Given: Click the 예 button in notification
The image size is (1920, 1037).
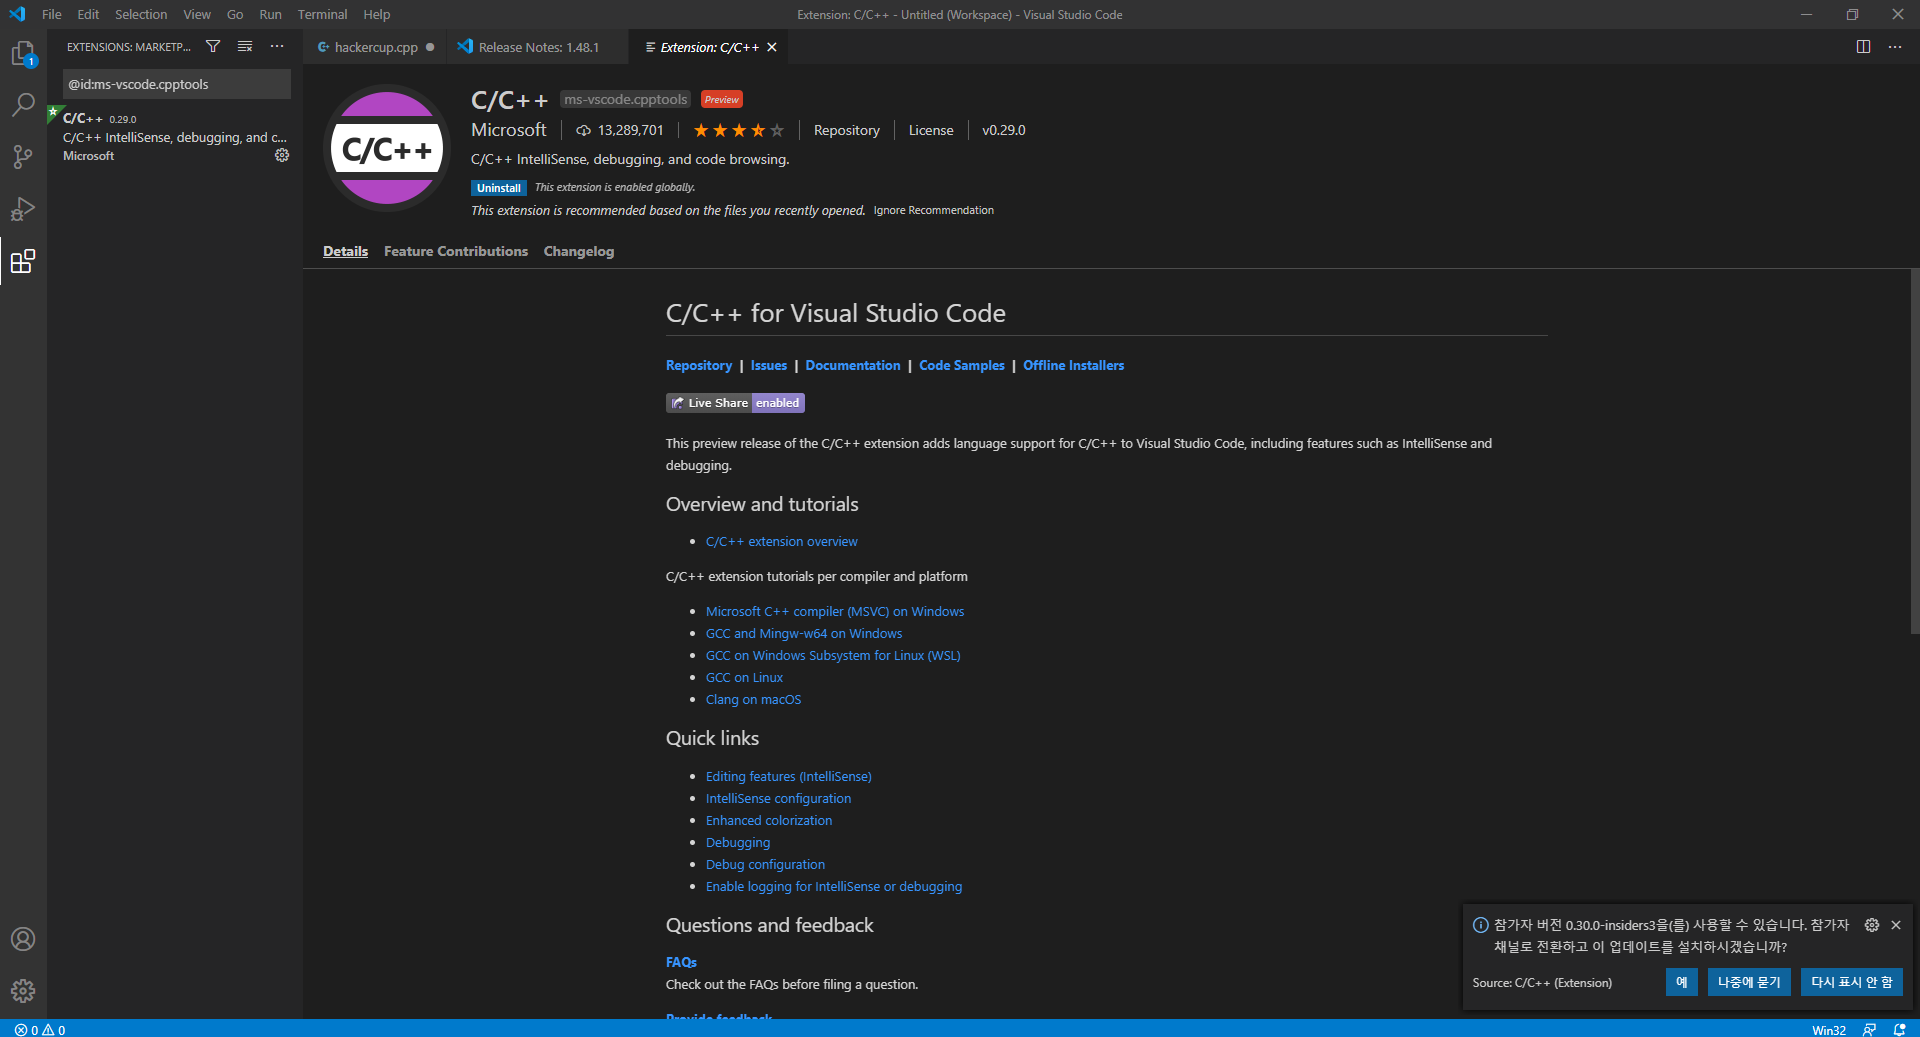Looking at the screenshot, I should pos(1682,982).
